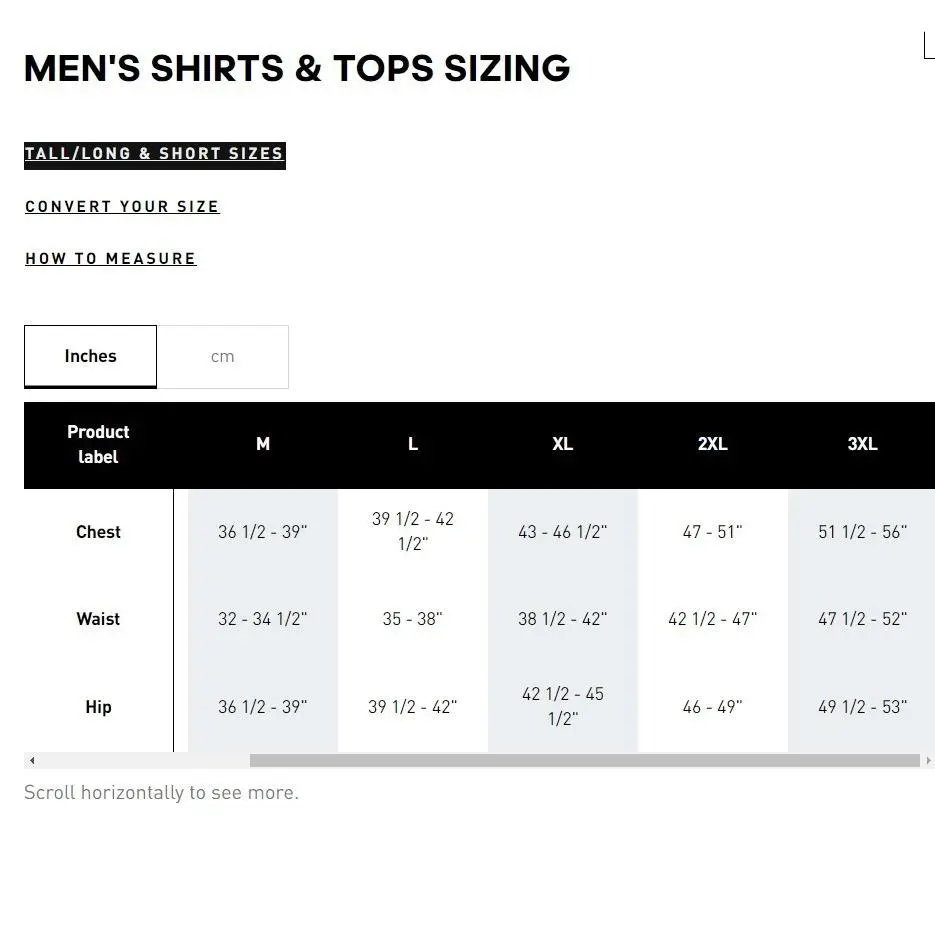This screenshot has width=935, height=935.
Task: Click the empty scrollbar track left of thumb
Action: [x=144, y=760]
